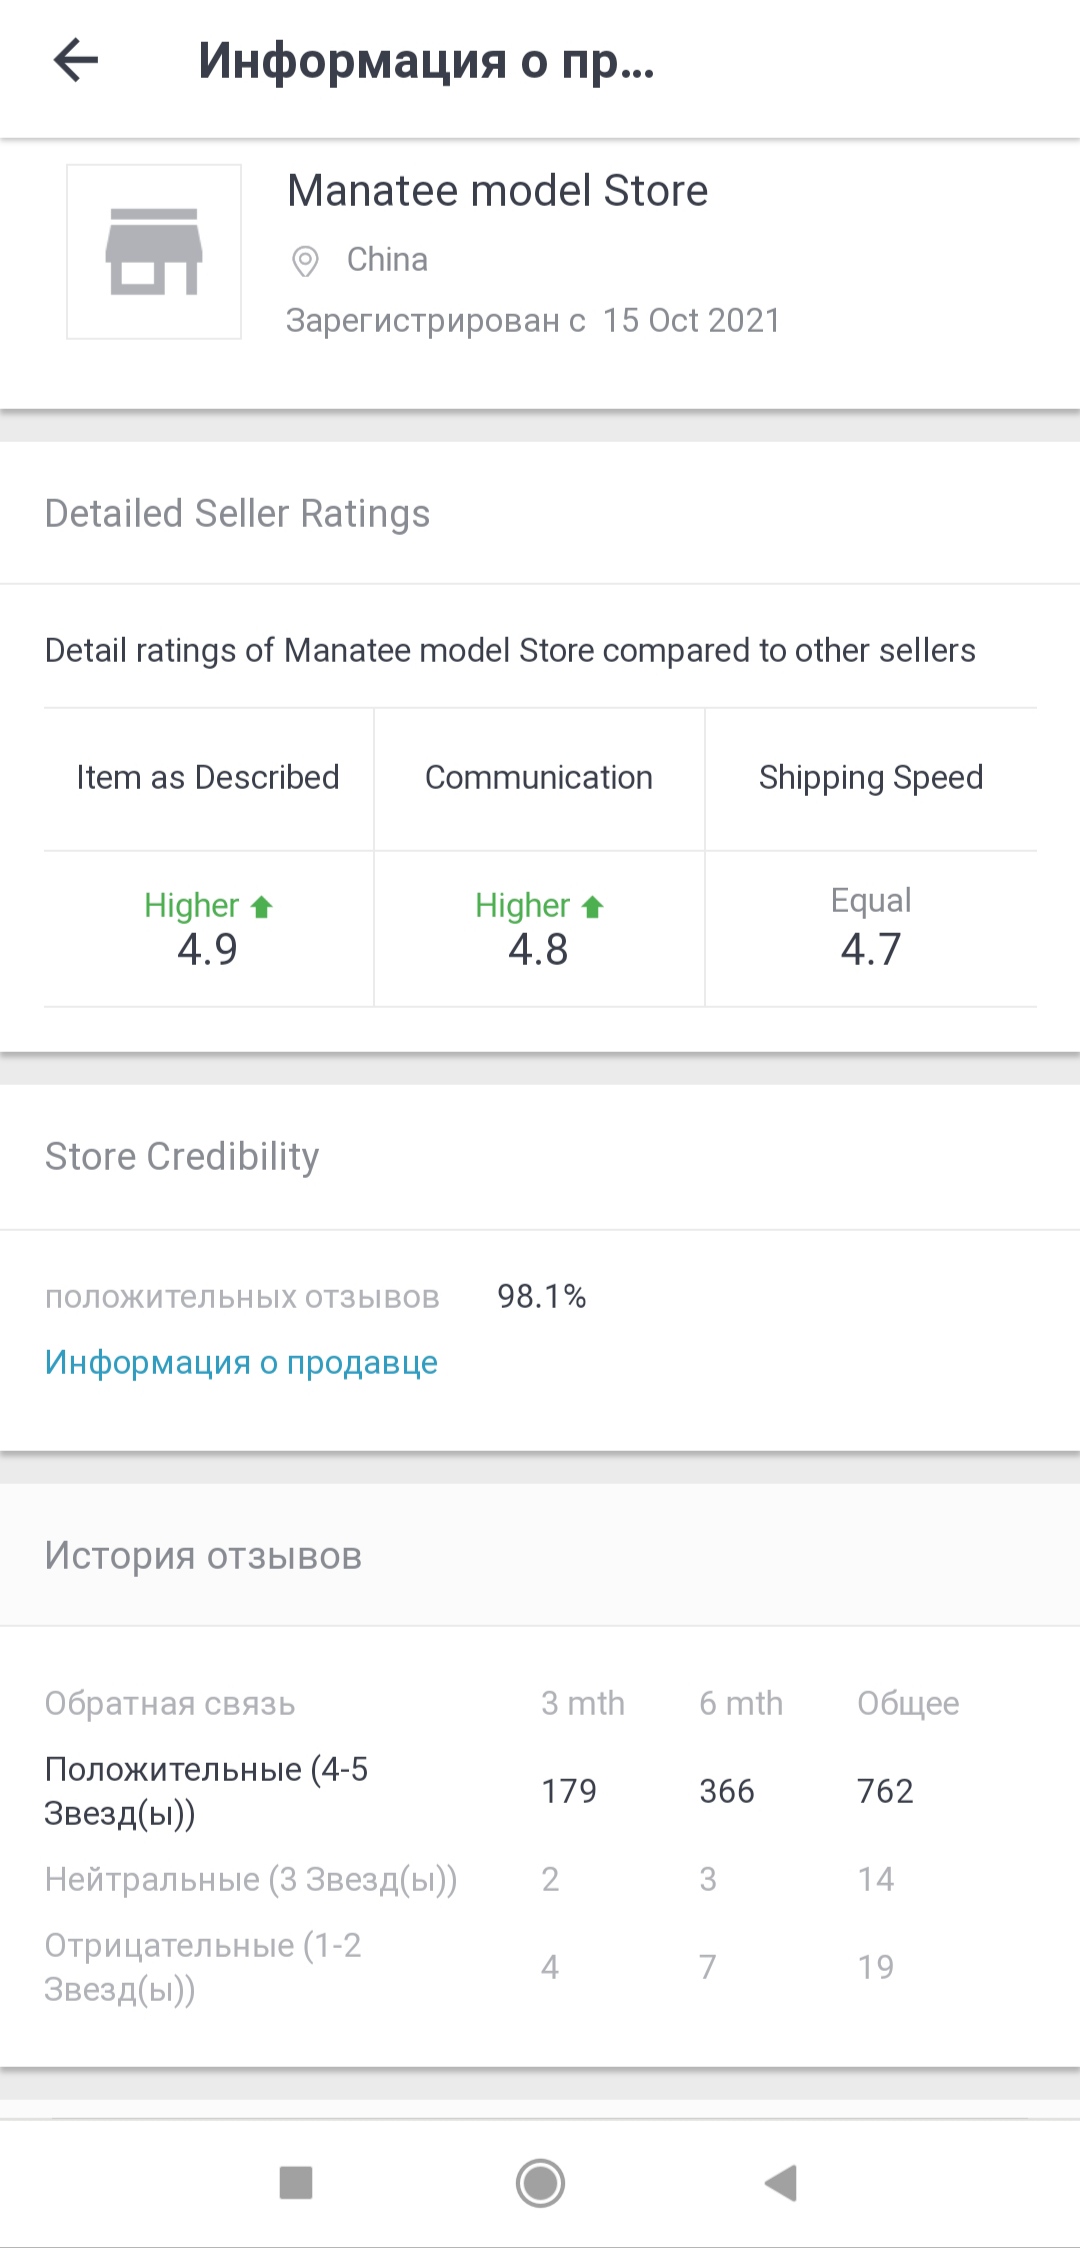Select the 6 mth column header
The image size is (1080, 2248).
click(740, 1703)
